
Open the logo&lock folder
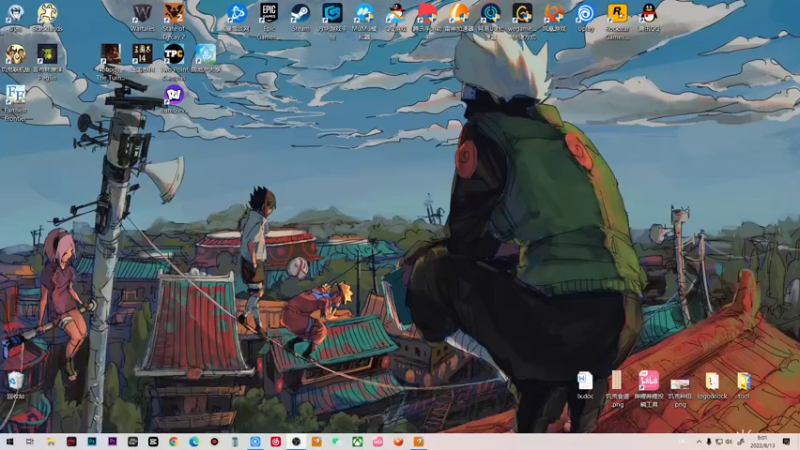point(712,385)
